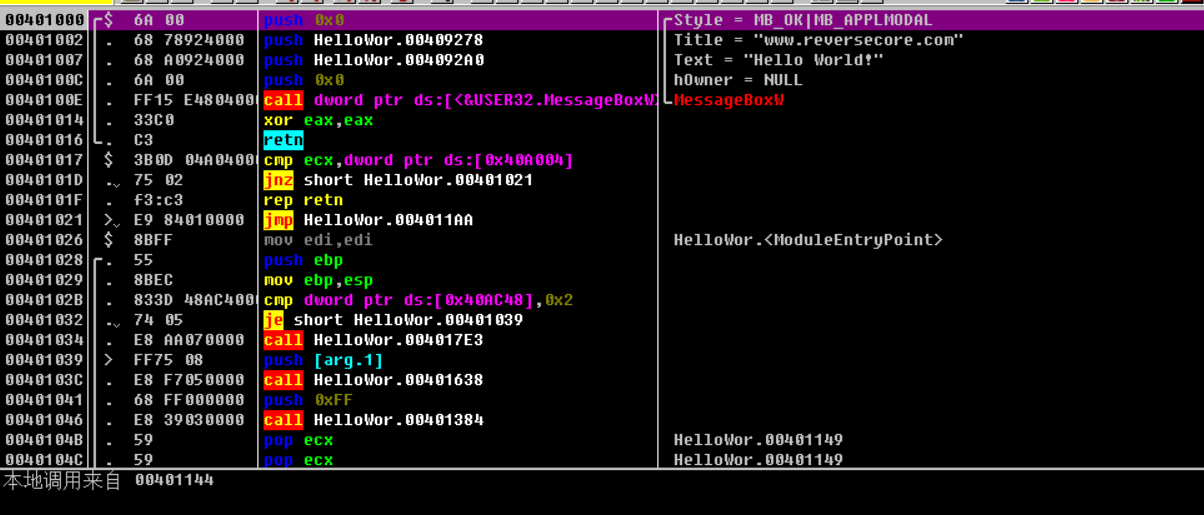Image resolution: width=1204 pixels, height=515 pixels.
Task: Click the push [arg.1] instruction
Action: pyautogui.click(x=323, y=360)
